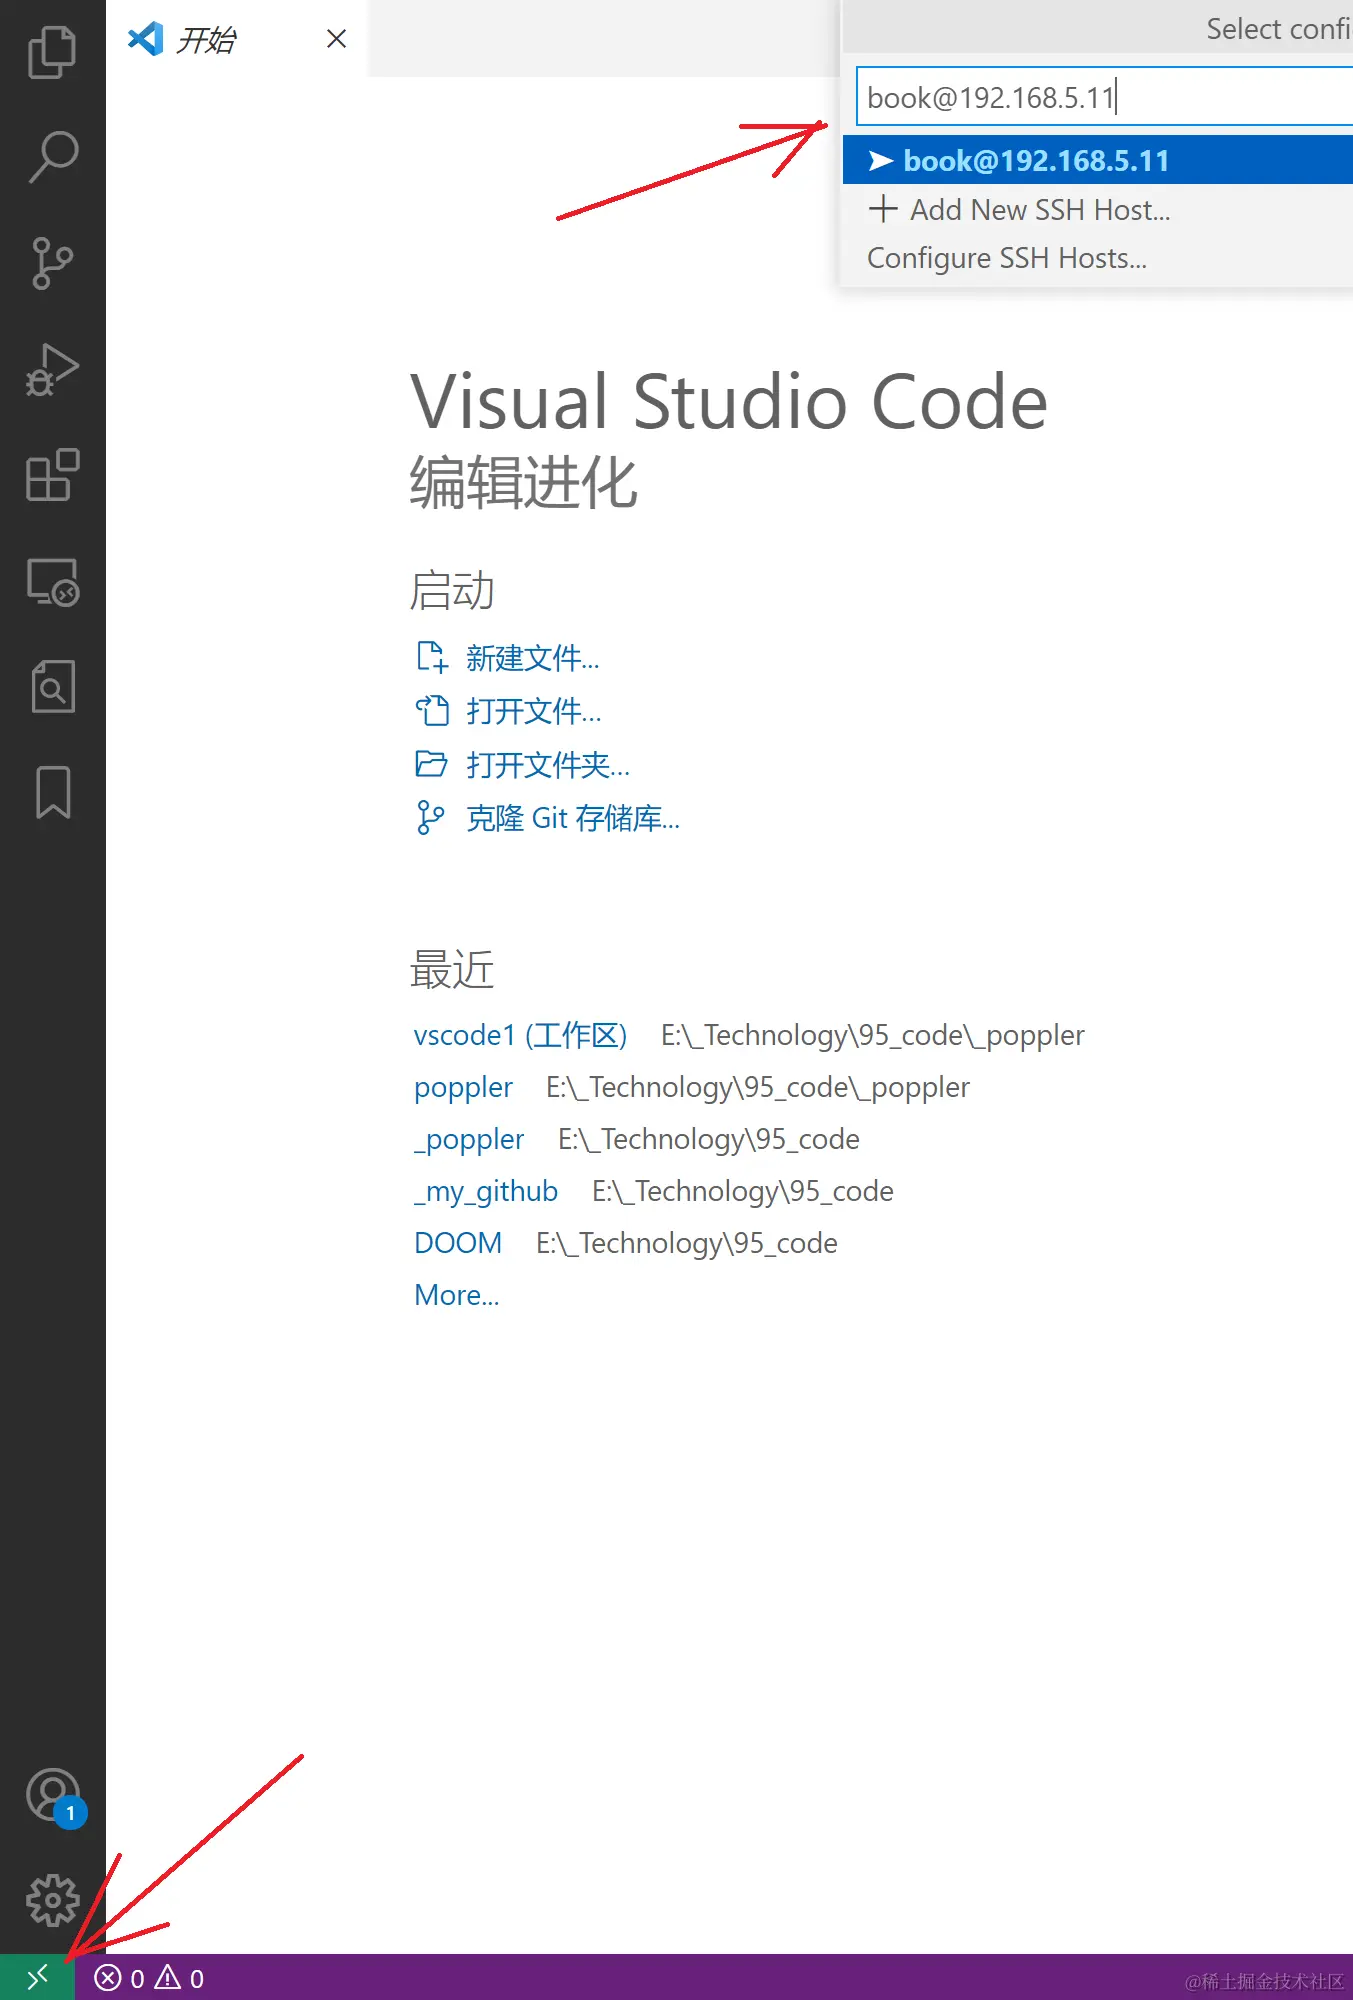The image size is (1353, 2000).
Task: Click the SSH host input field
Action: pos(1104,97)
